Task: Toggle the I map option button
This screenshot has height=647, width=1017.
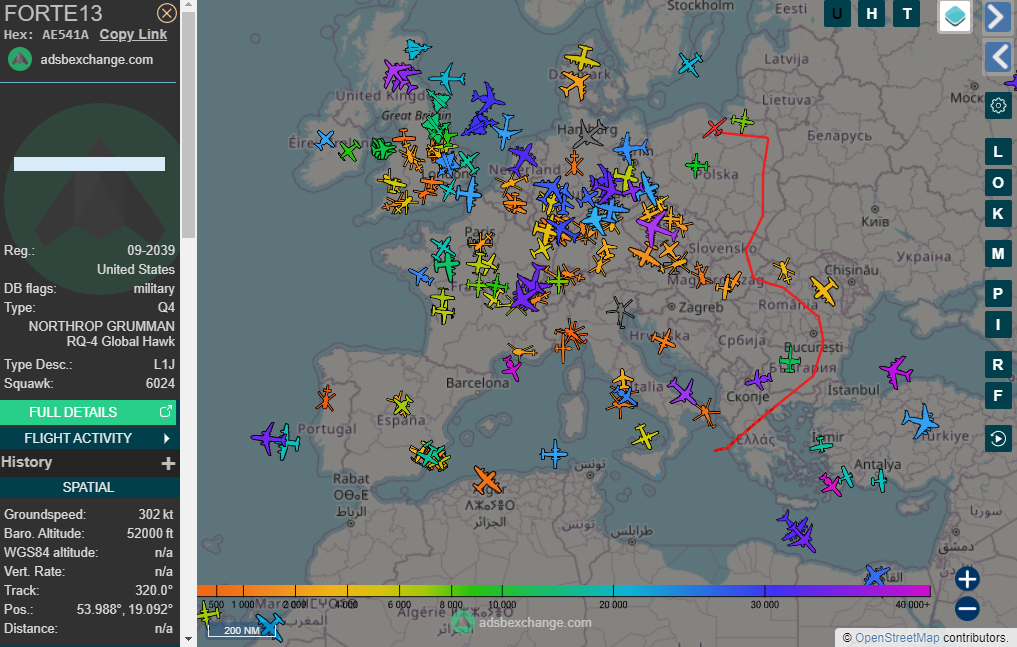Action: [x=998, y=324]
